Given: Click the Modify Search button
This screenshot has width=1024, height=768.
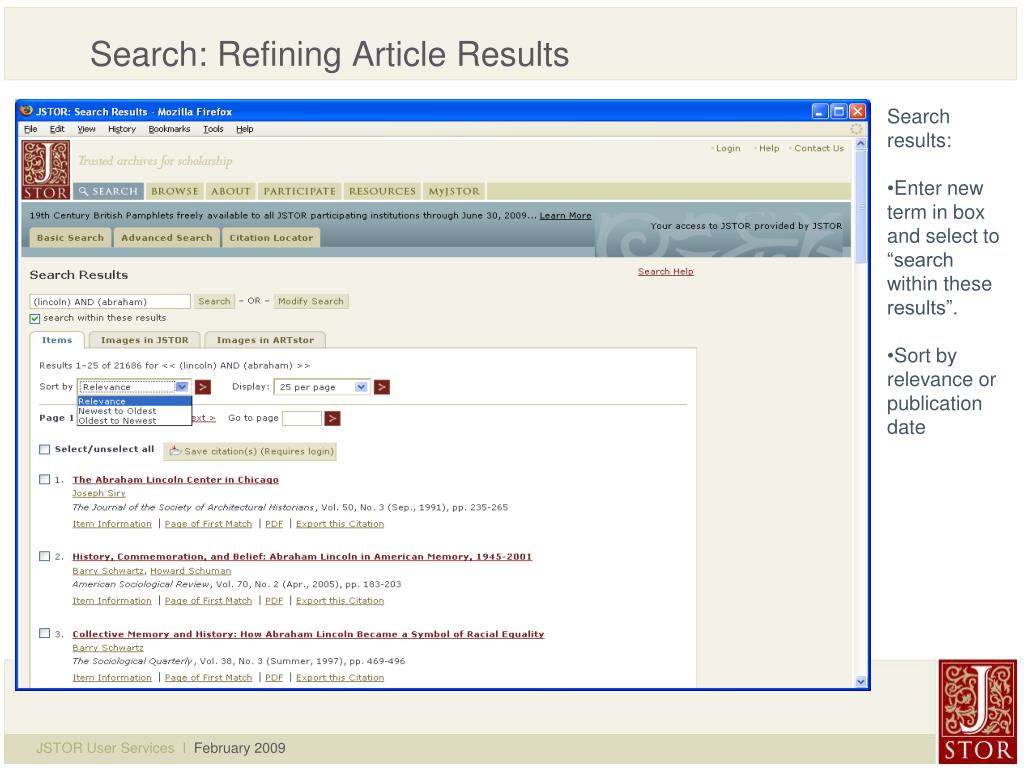Looking at the screenshot, I should click(x=311, y=302).
